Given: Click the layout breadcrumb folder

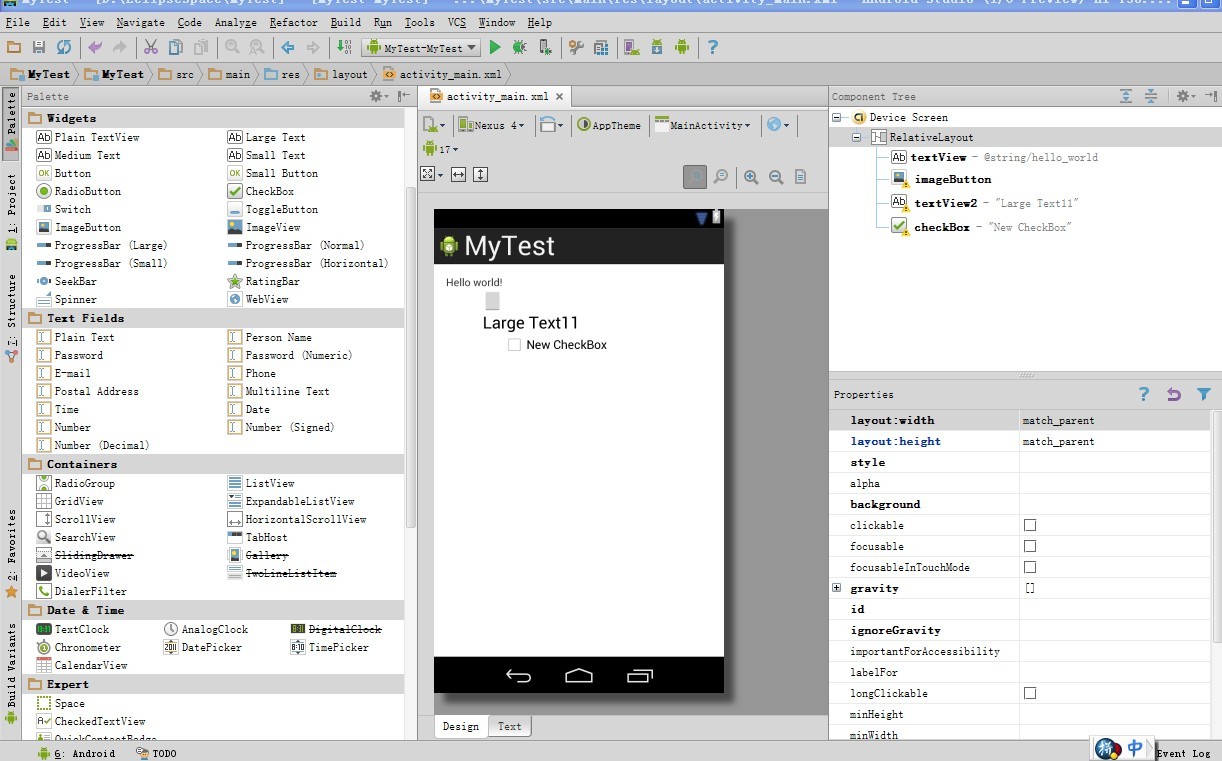Looking at the screenshot, I should [341, 74].
